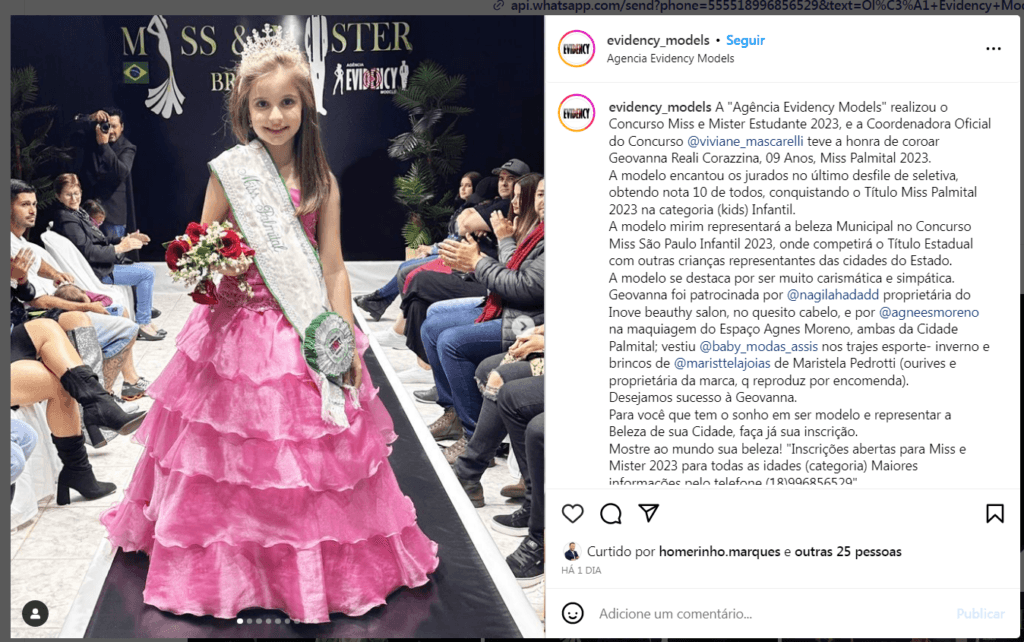
Task: Open emoji picker in comment box
Action: pyautogui.click(x=573, y=613)
